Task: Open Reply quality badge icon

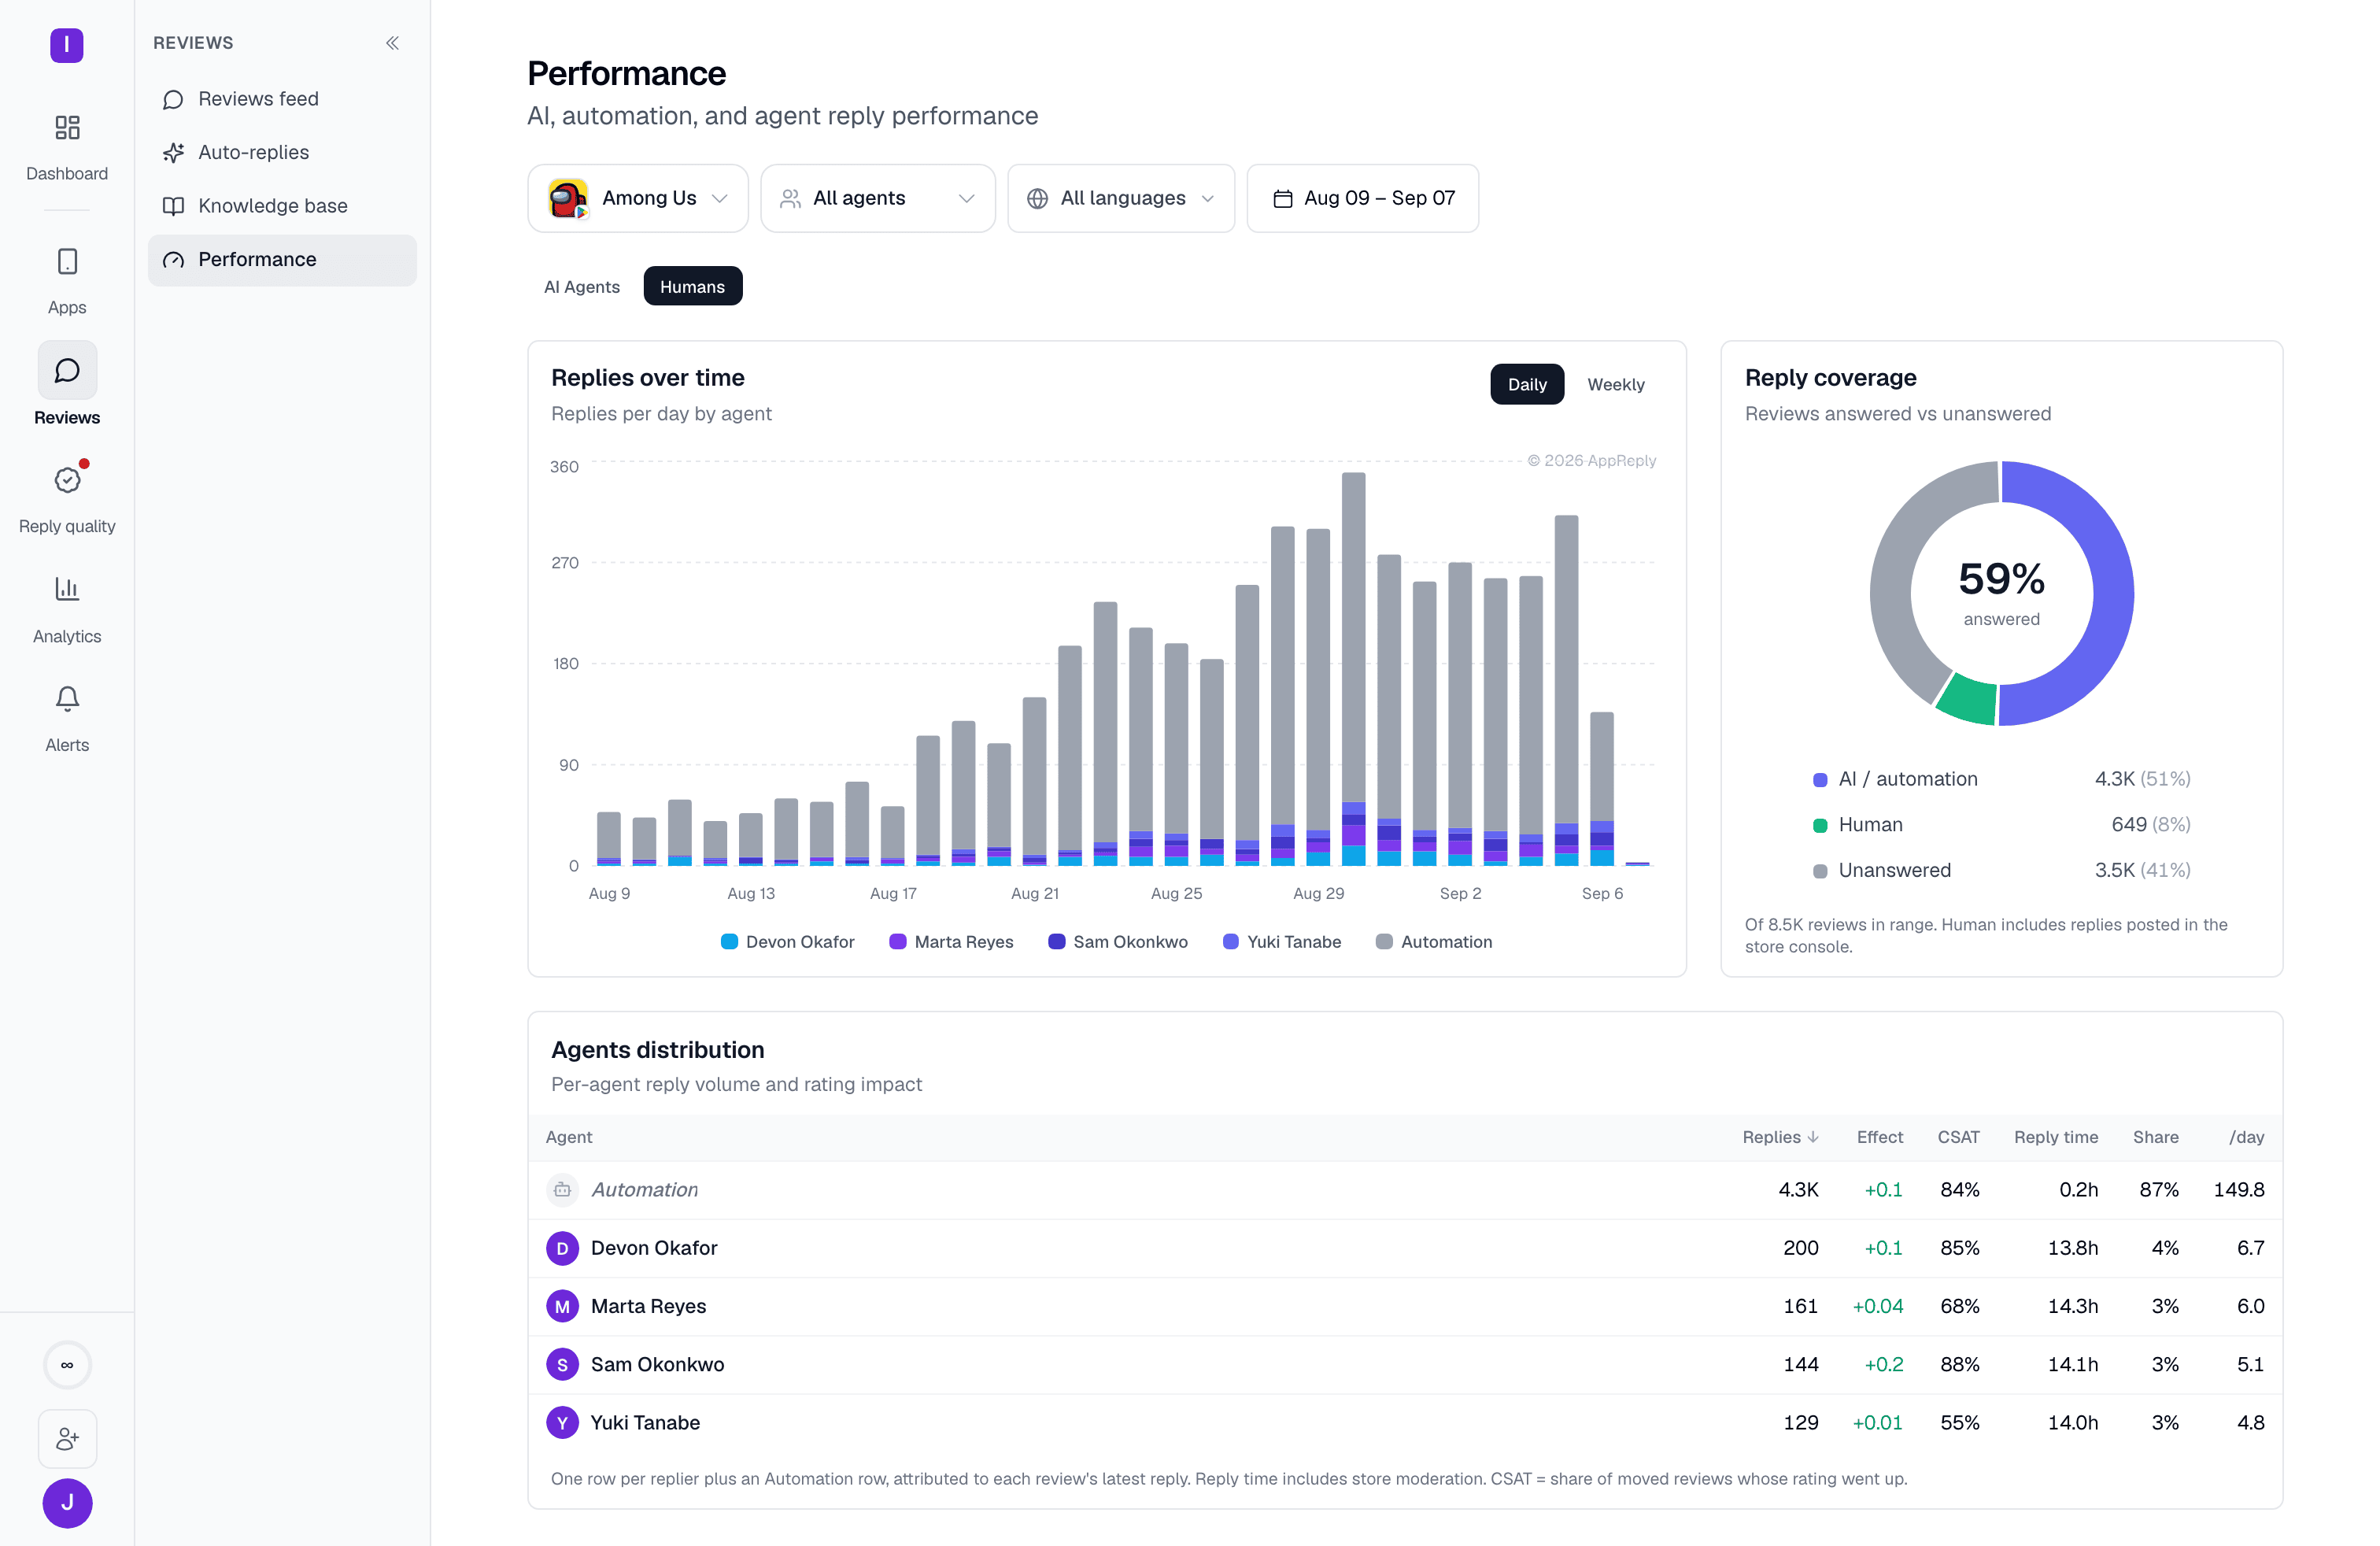Action: [x=67, y=480]
